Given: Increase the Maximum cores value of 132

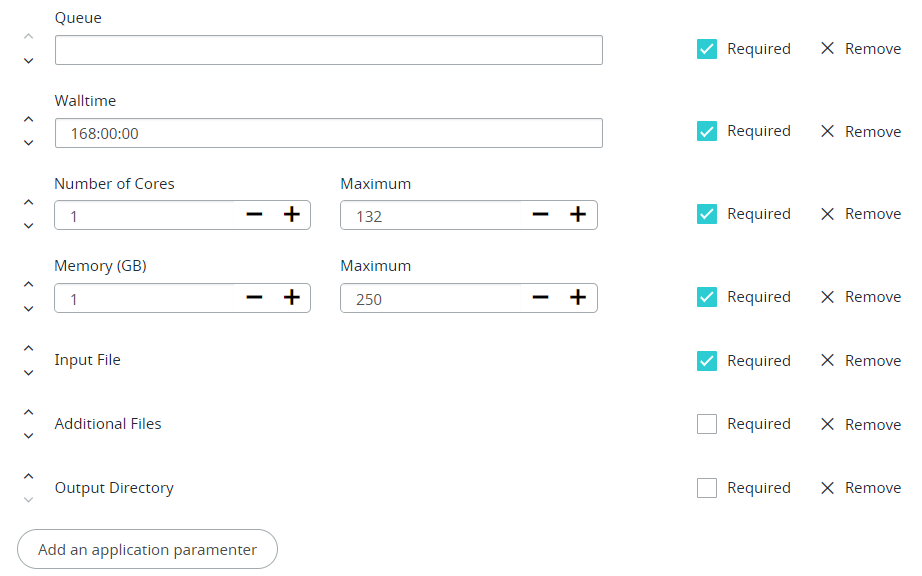Looking at the screenshot, I should pos(577,215).
